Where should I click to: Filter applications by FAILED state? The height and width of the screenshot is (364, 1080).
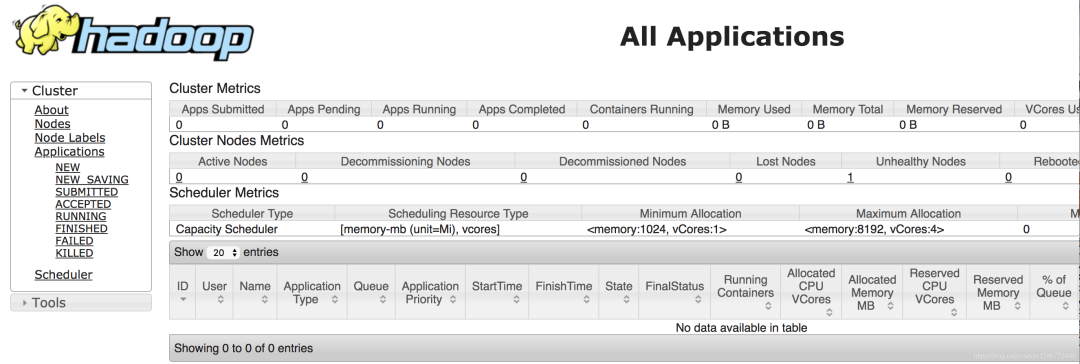point(74,241)
